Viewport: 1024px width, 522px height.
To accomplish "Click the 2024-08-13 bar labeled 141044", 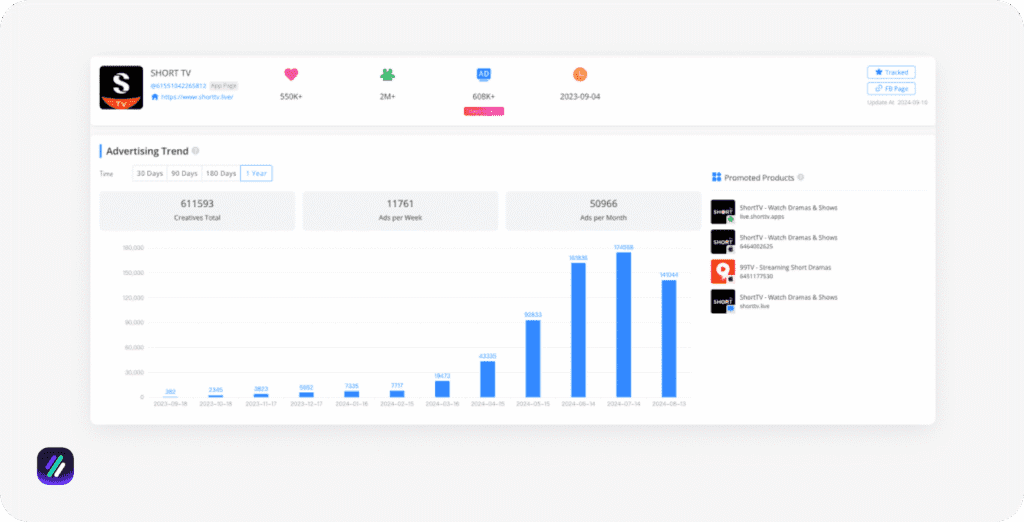I will click(x=669, y=338).
